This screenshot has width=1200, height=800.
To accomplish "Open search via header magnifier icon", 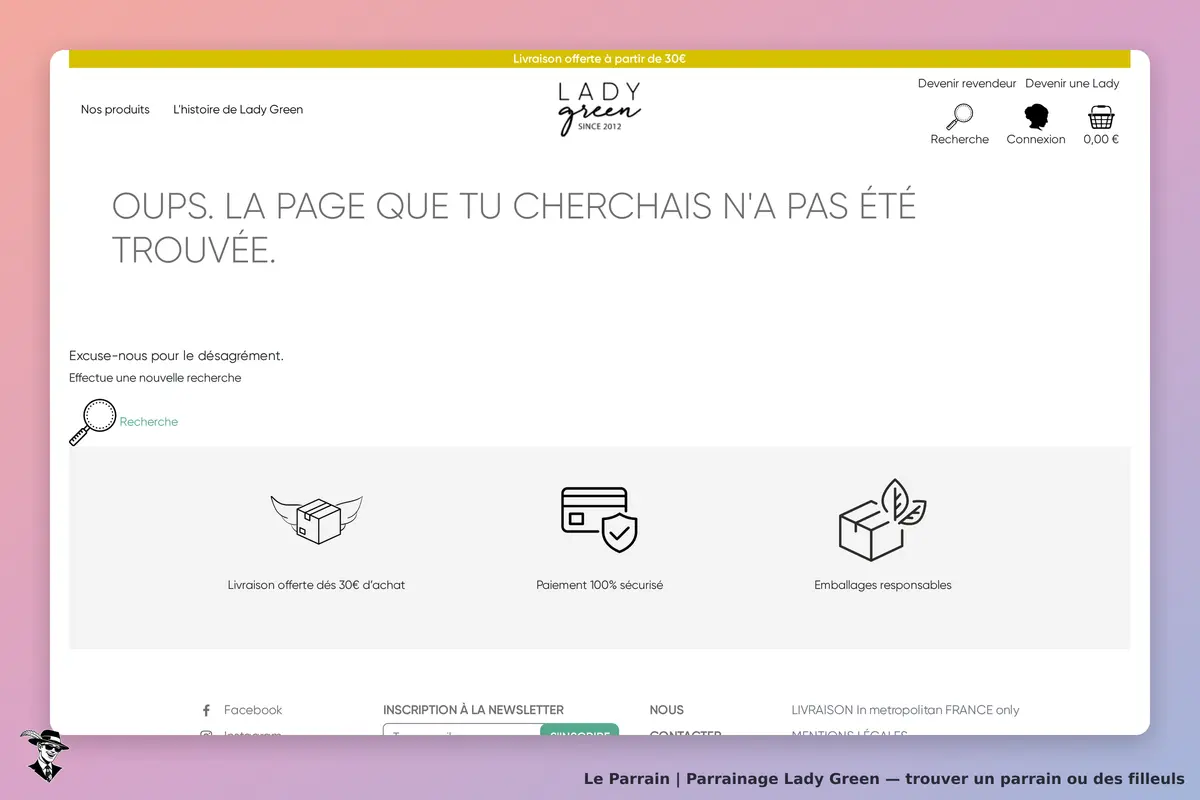I will pyautogui.click(x=960, y=117).
